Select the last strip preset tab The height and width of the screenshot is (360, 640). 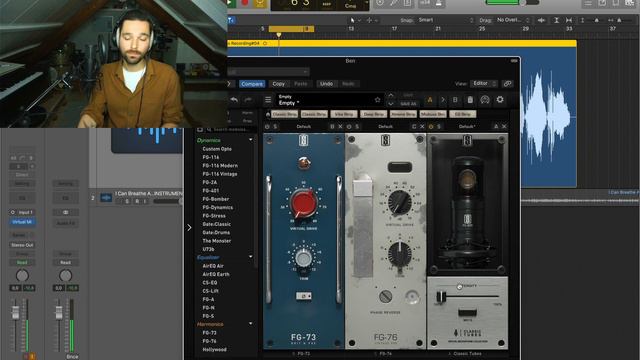(x=462, y=114)
